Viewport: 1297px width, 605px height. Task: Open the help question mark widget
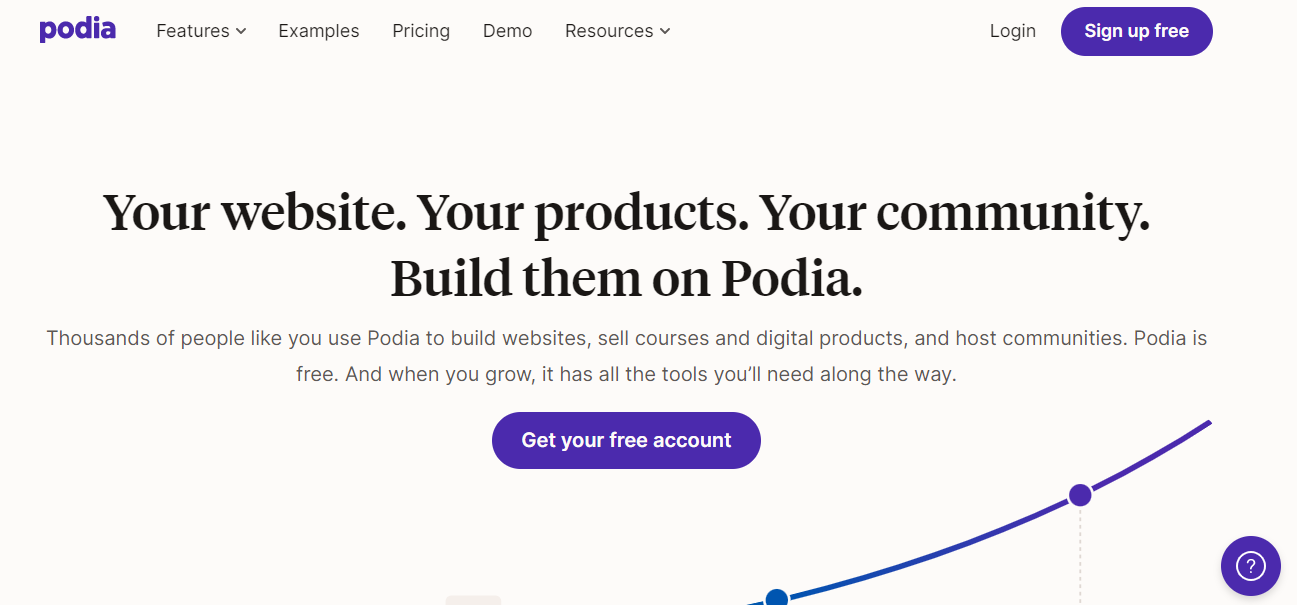pos(1250,566)
